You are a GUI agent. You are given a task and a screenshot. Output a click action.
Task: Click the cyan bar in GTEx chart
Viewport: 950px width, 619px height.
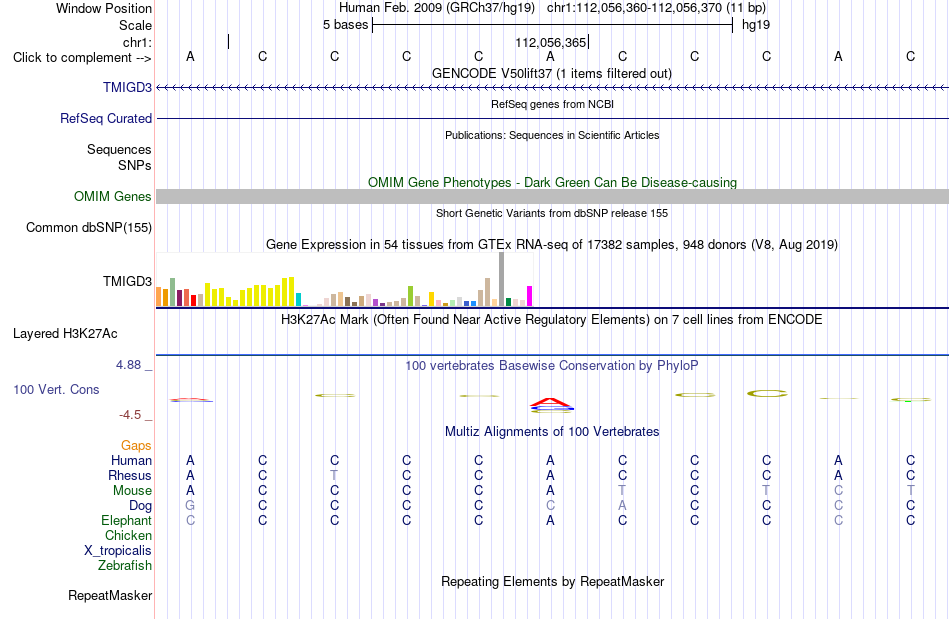[x=298, y=300]
